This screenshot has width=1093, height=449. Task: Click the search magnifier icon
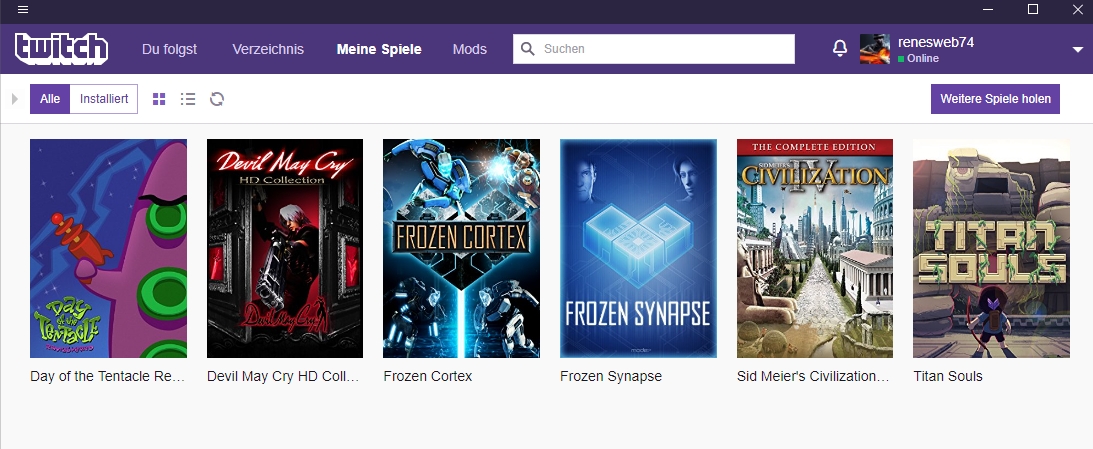[x=528, y=49]
